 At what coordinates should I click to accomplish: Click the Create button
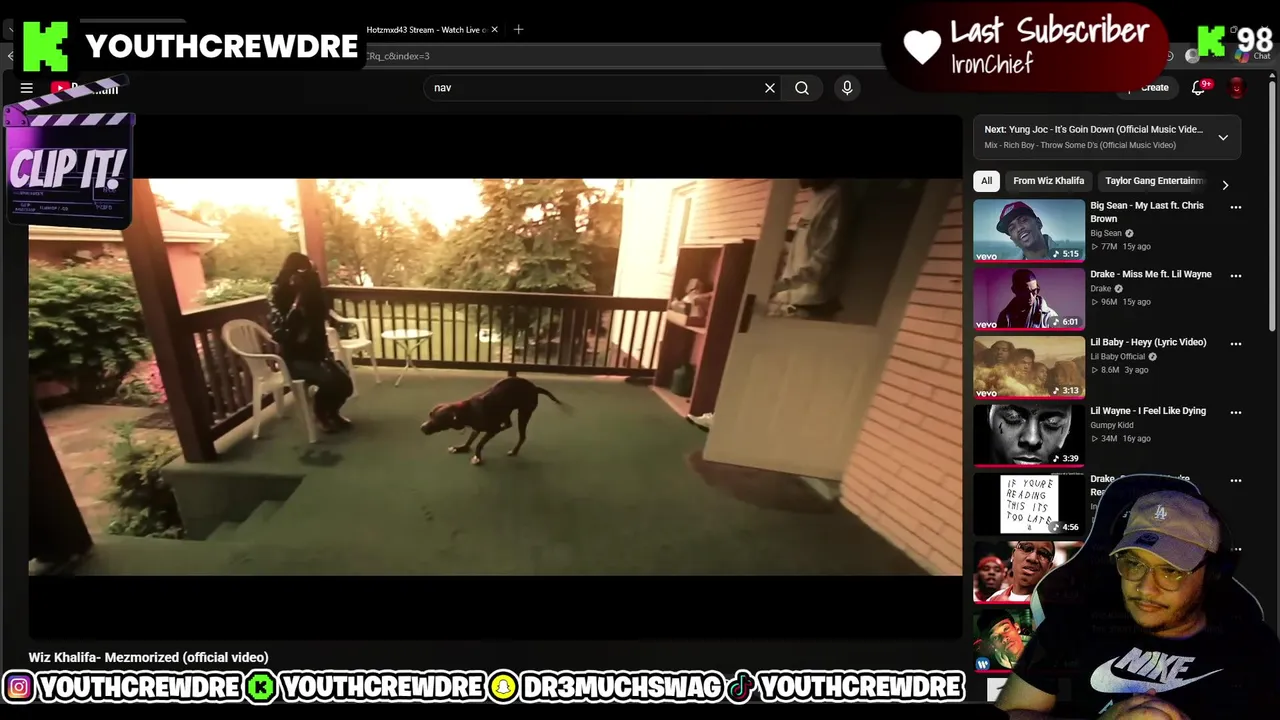point(1150,88)
